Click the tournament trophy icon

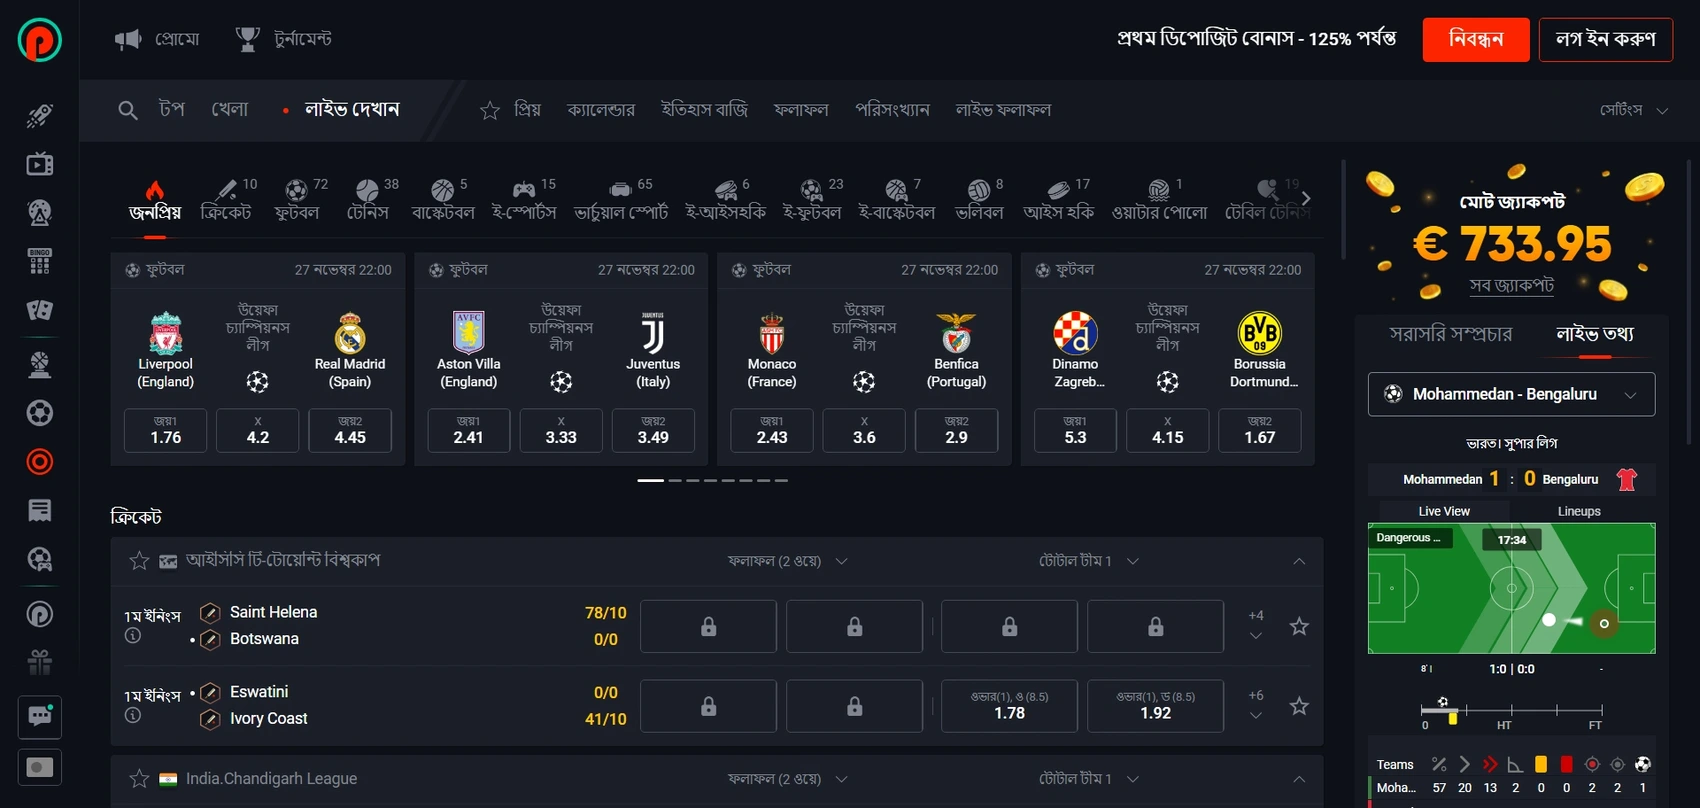pos(247,39)
